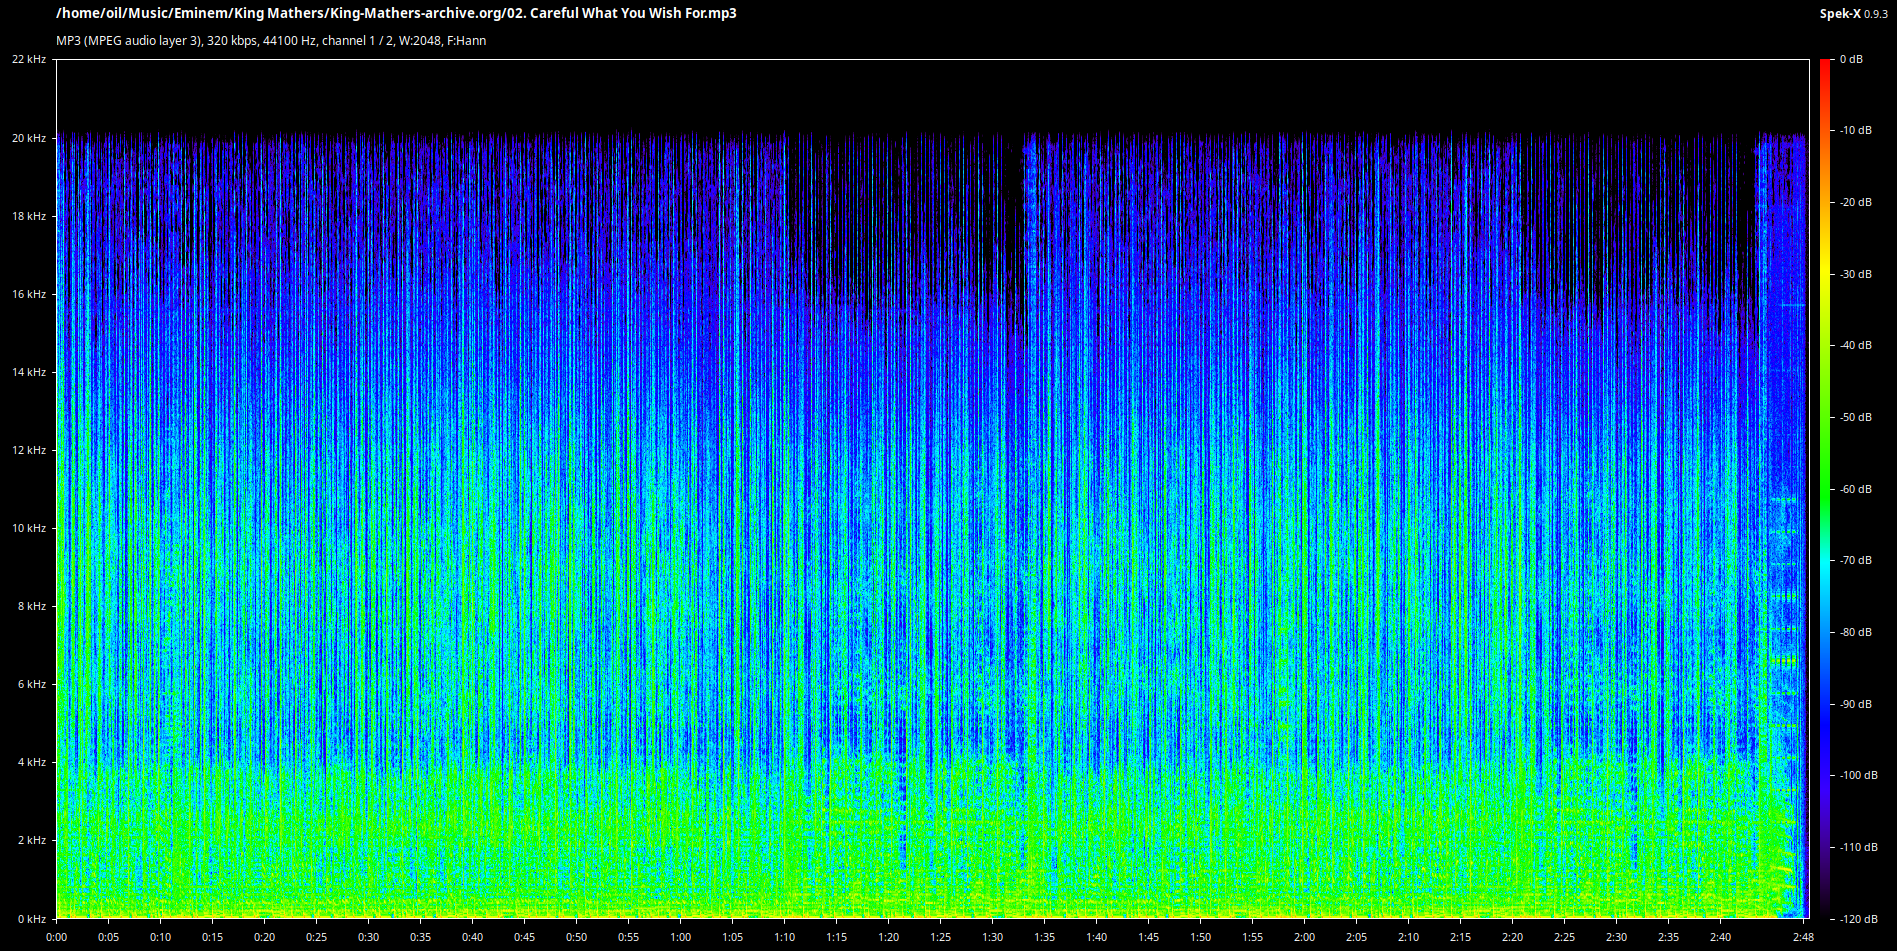This screenshot has height=951, width=1897.
Task: Click the 2:48 end time label
Action: pyautogui.click(x=1803, y=937)
